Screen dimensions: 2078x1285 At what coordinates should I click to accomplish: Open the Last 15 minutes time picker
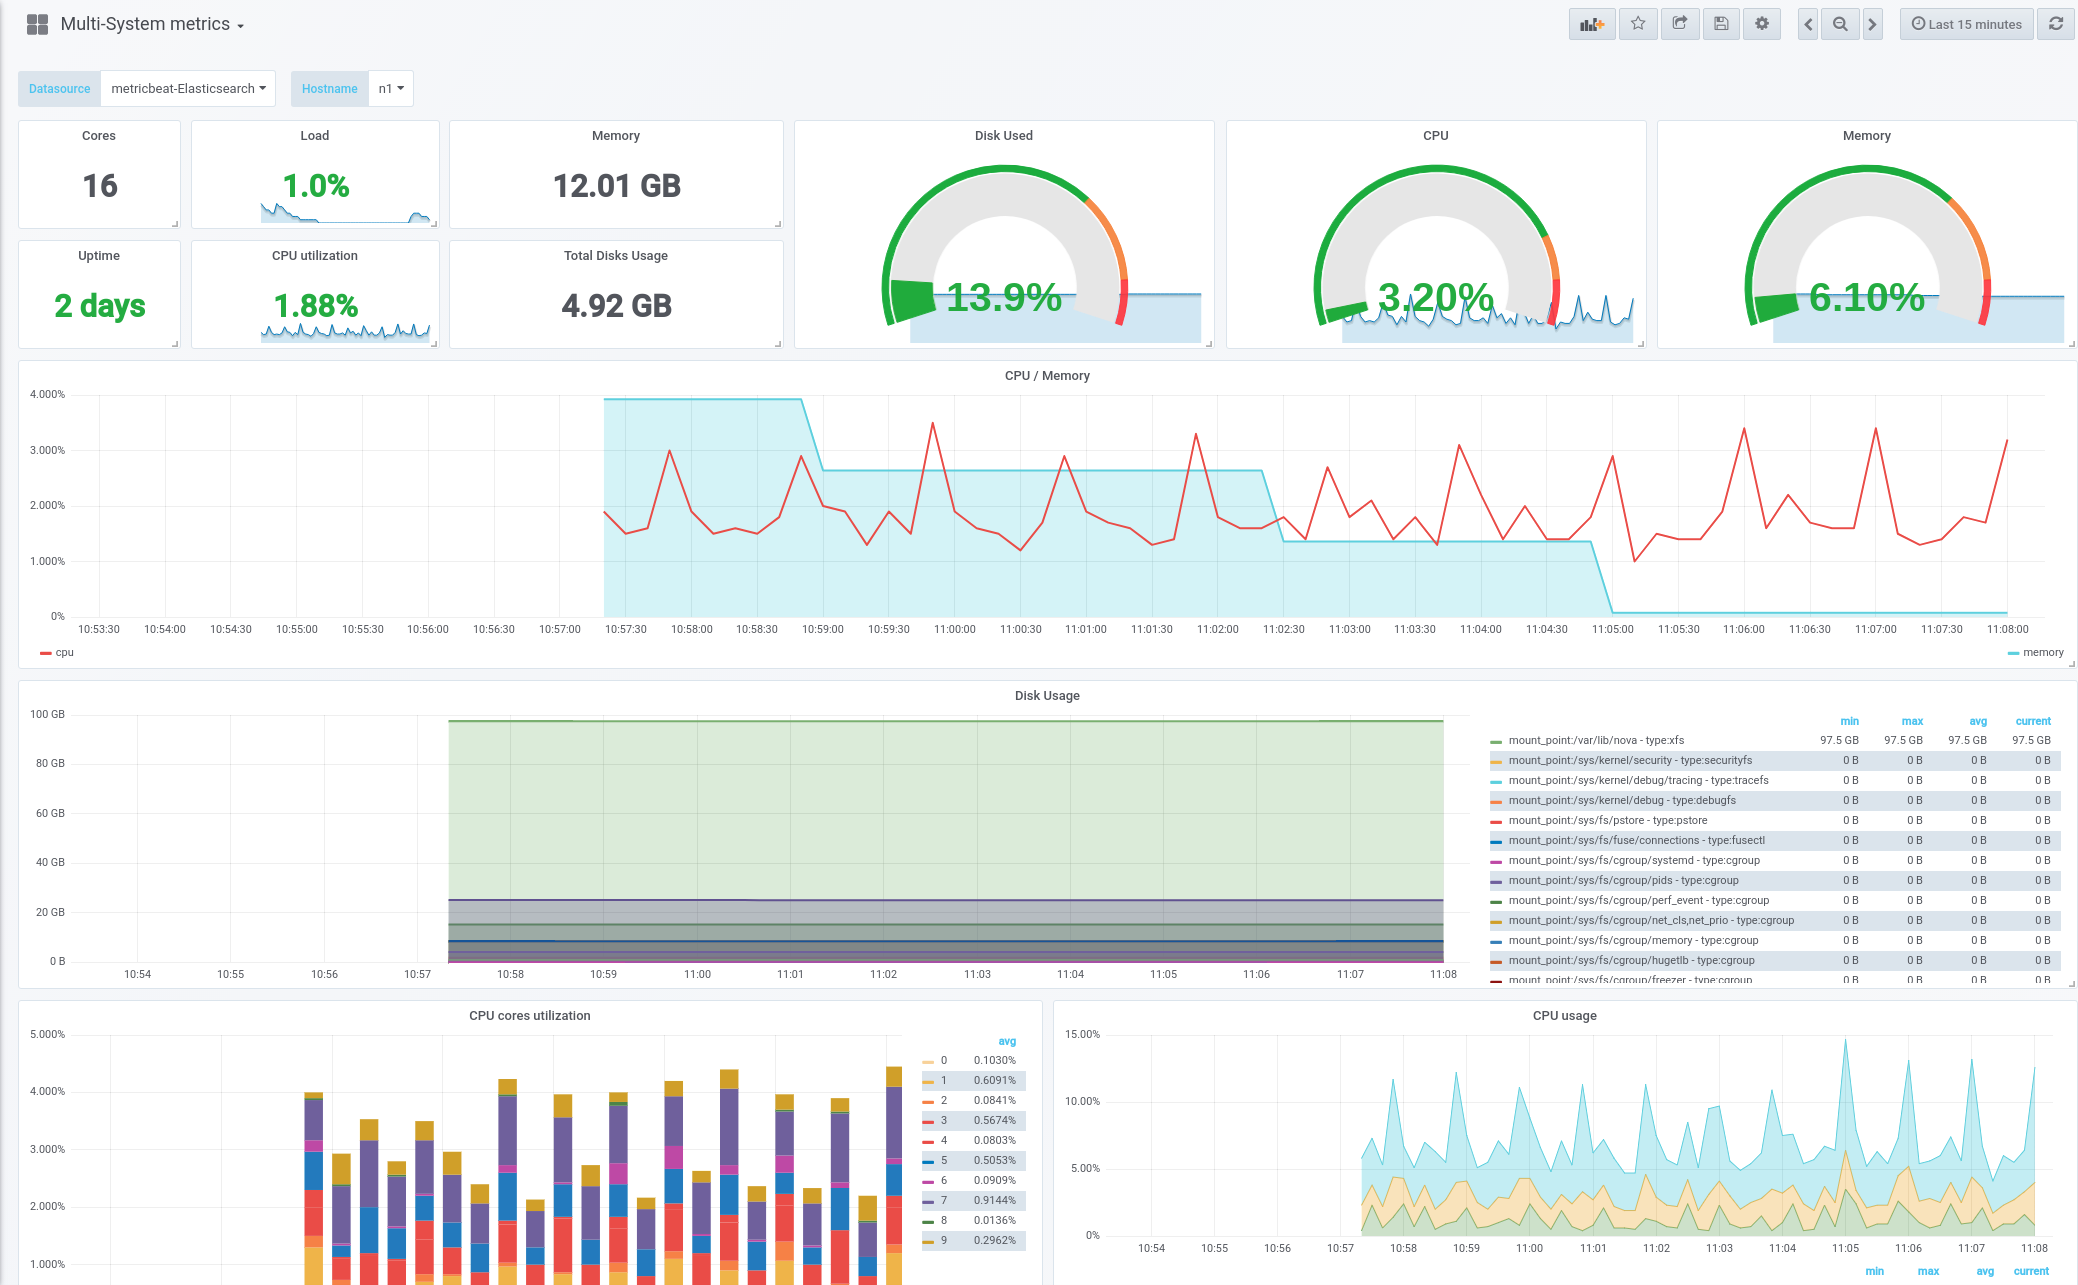pyautogui.click(x=1966, y=24)
